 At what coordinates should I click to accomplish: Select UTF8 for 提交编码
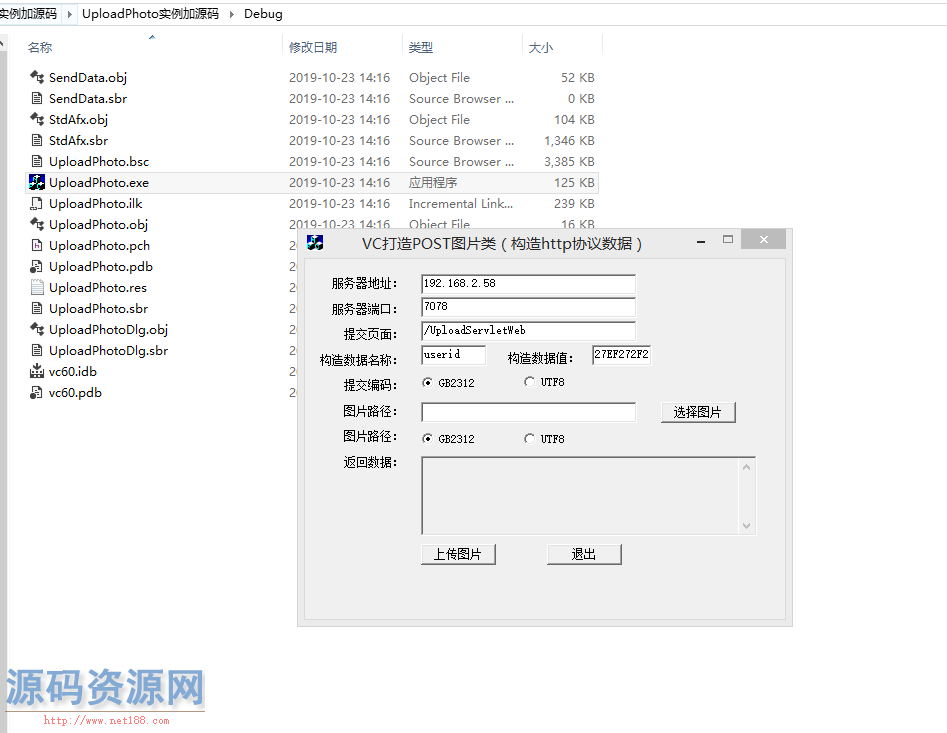529,382
